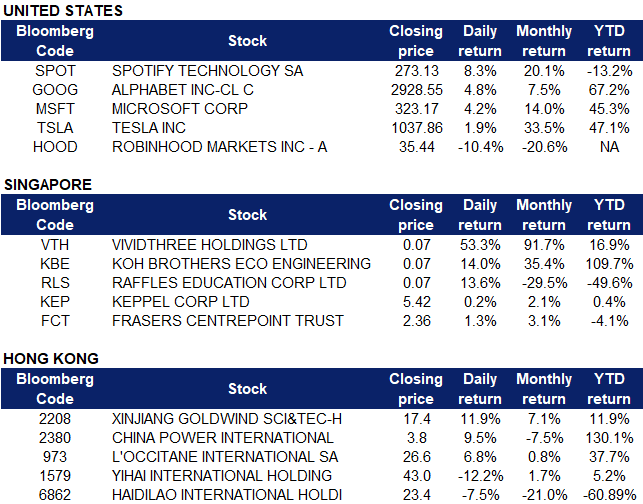
Task: Click YIHAI INTERNATIONAL daily return -12.2%
Action: click(480, 476)
